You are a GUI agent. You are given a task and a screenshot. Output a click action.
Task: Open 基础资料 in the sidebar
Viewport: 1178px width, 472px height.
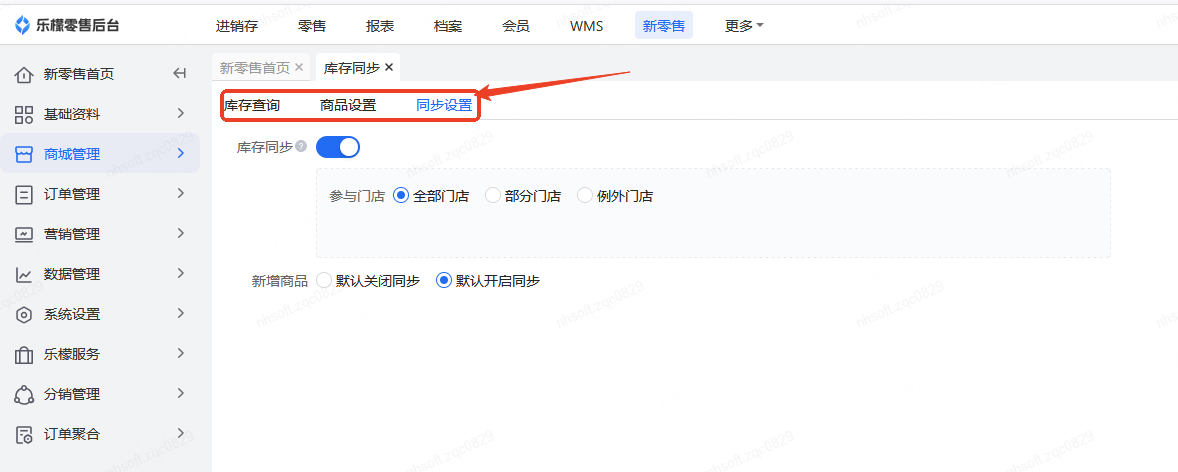[x=100, y=114]
